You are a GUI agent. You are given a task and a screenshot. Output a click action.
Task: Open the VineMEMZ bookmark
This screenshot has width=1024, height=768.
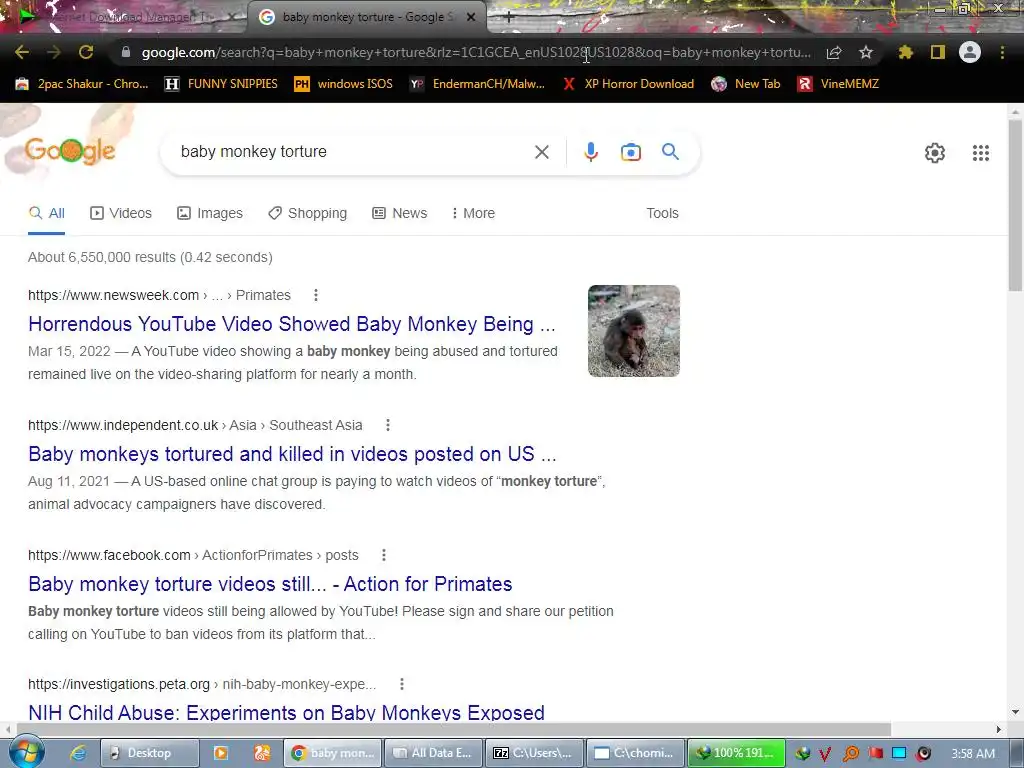pyautogui.click(x=838, y=84)
